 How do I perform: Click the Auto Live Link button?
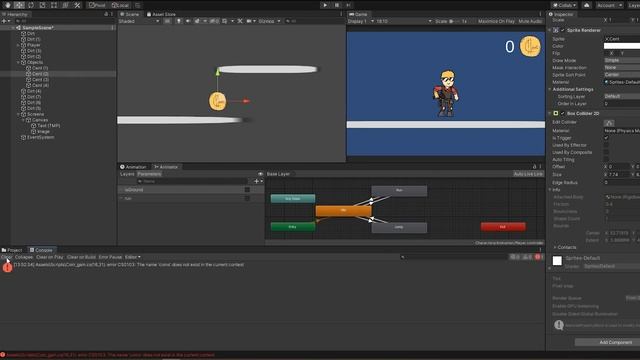tap(528, 174)
